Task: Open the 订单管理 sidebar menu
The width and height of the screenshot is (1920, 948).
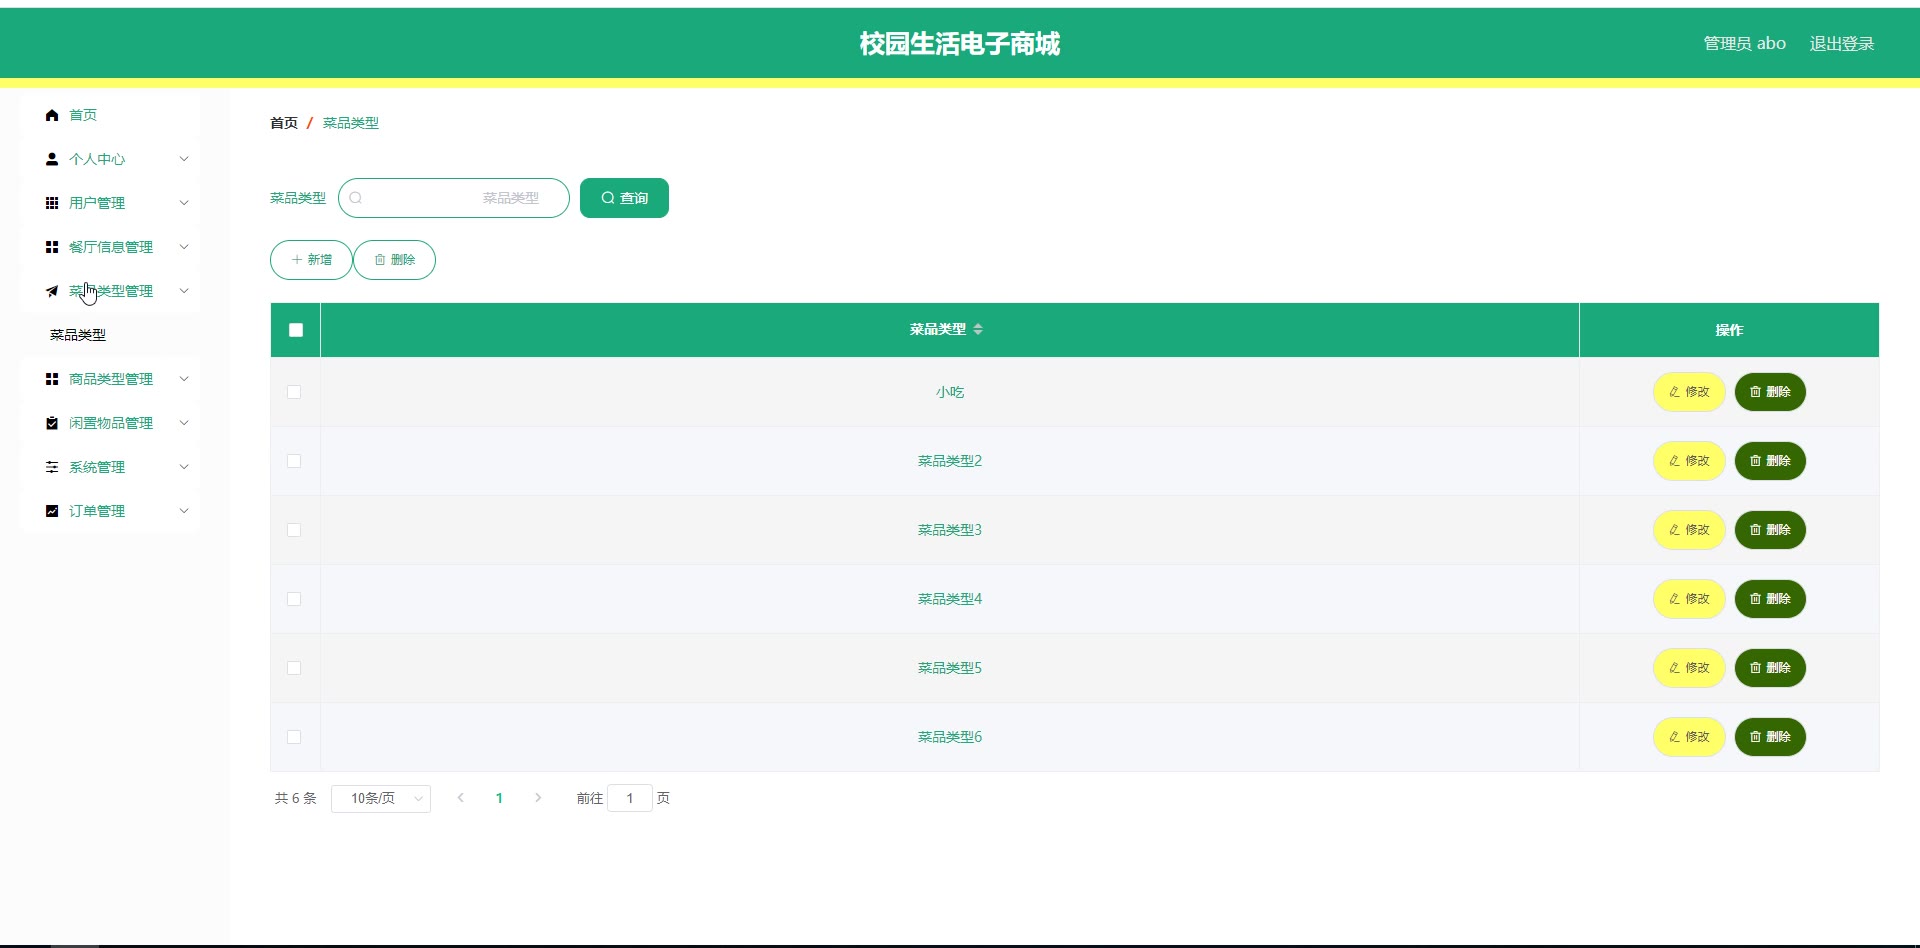Action: click(110, 511)
